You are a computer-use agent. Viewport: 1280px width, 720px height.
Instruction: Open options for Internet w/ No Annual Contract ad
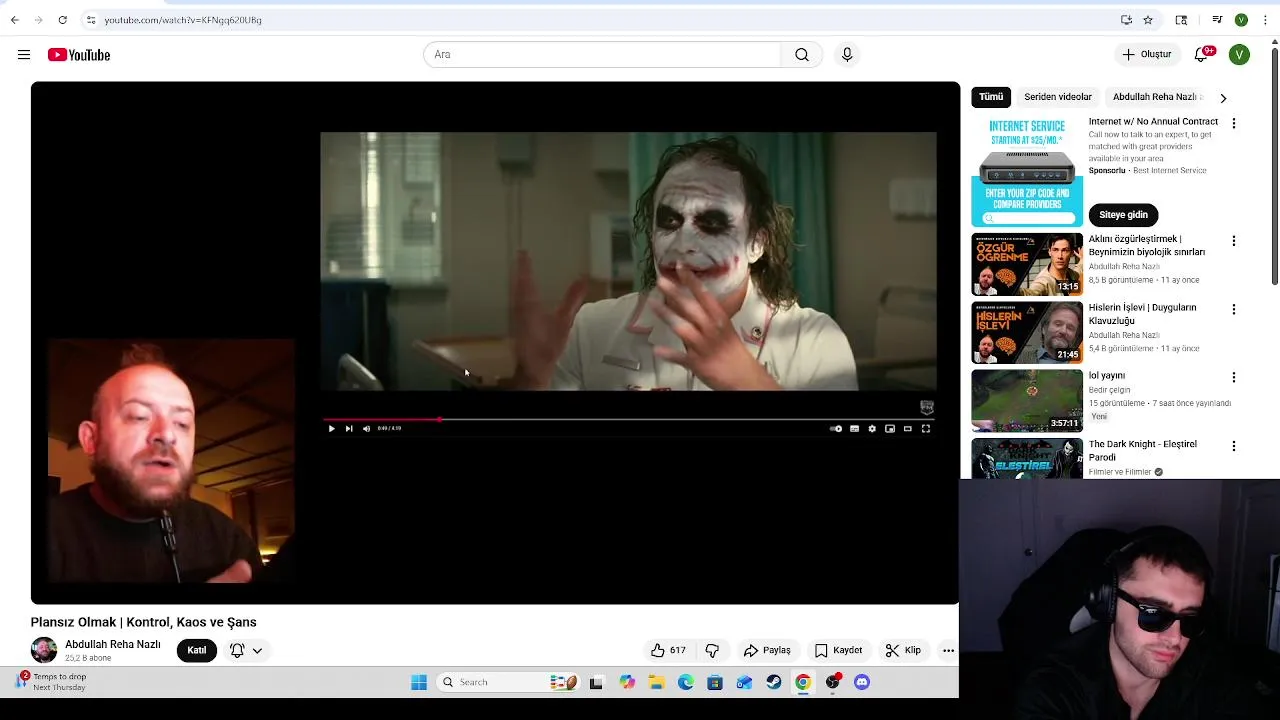point(1234,123)
